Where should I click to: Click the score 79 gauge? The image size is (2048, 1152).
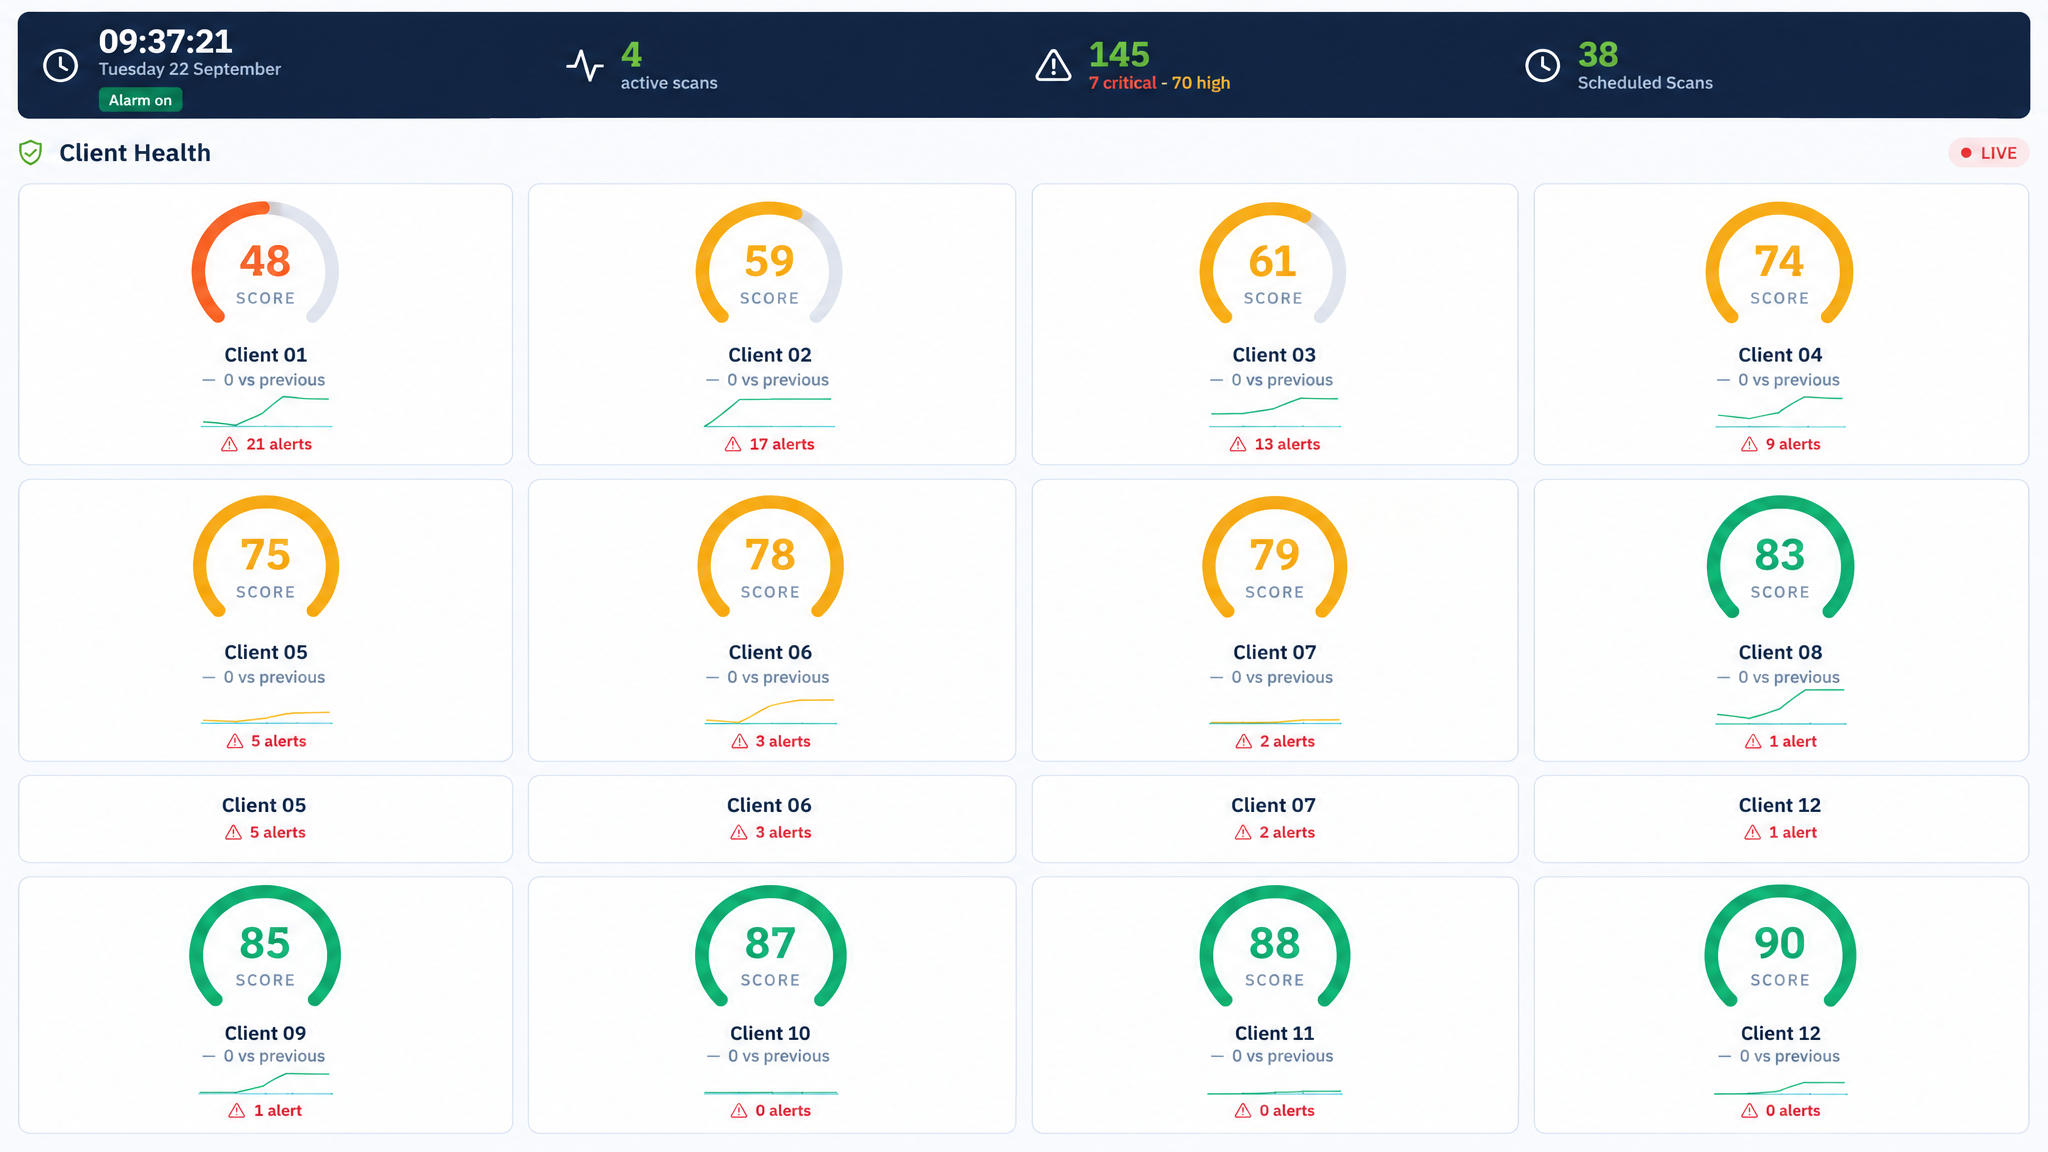click(1275, 558)
